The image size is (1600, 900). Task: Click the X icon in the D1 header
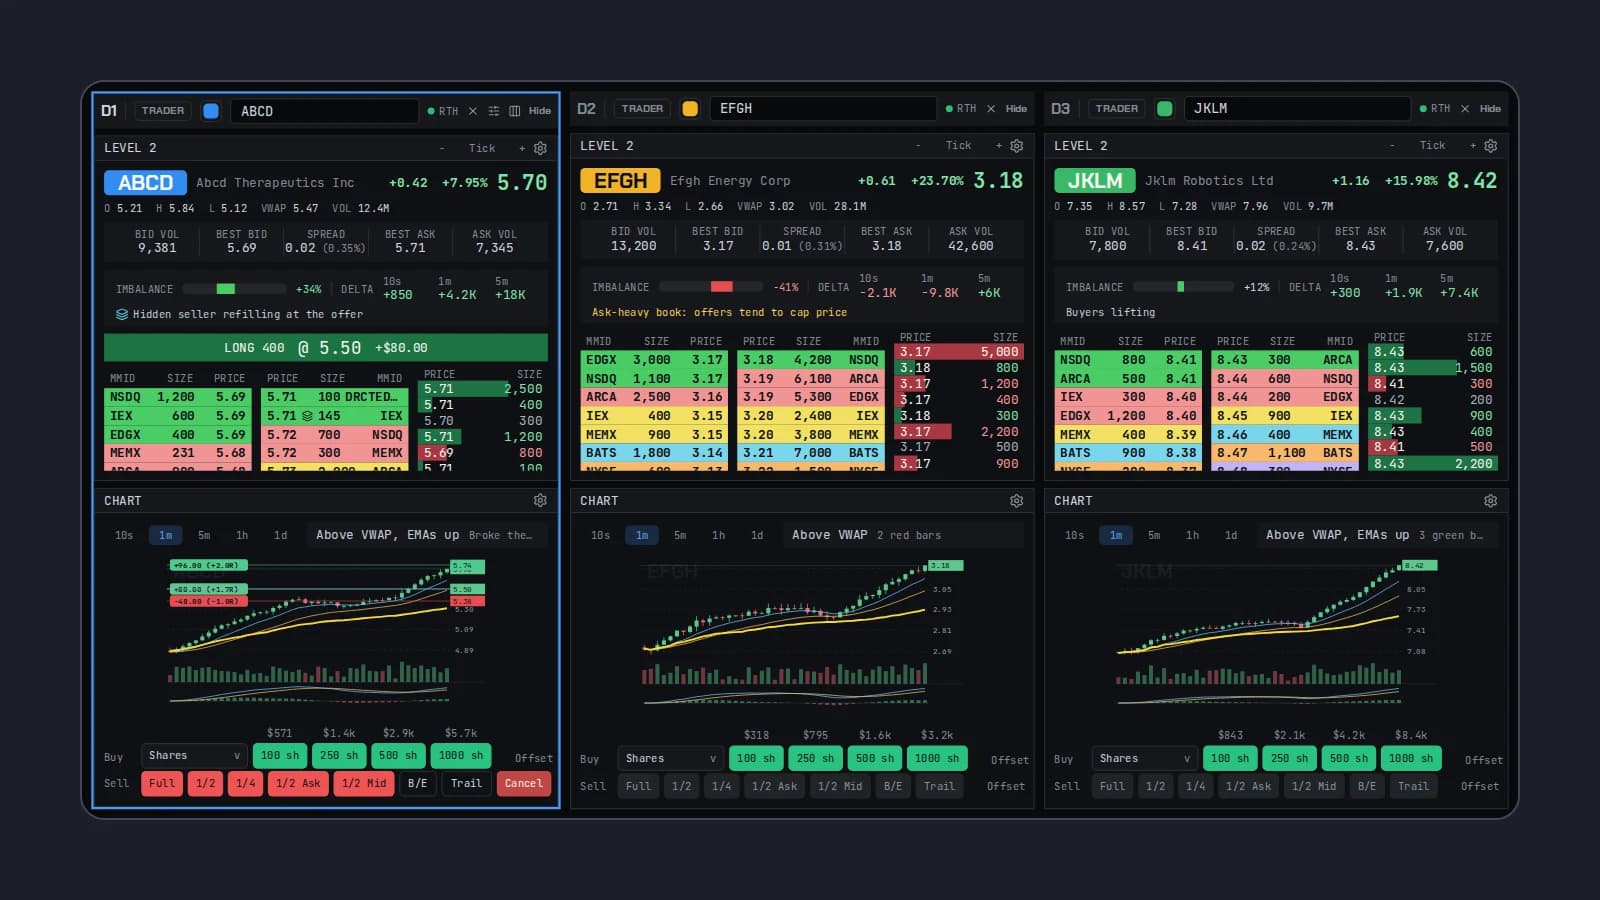(x=473, y=111)
